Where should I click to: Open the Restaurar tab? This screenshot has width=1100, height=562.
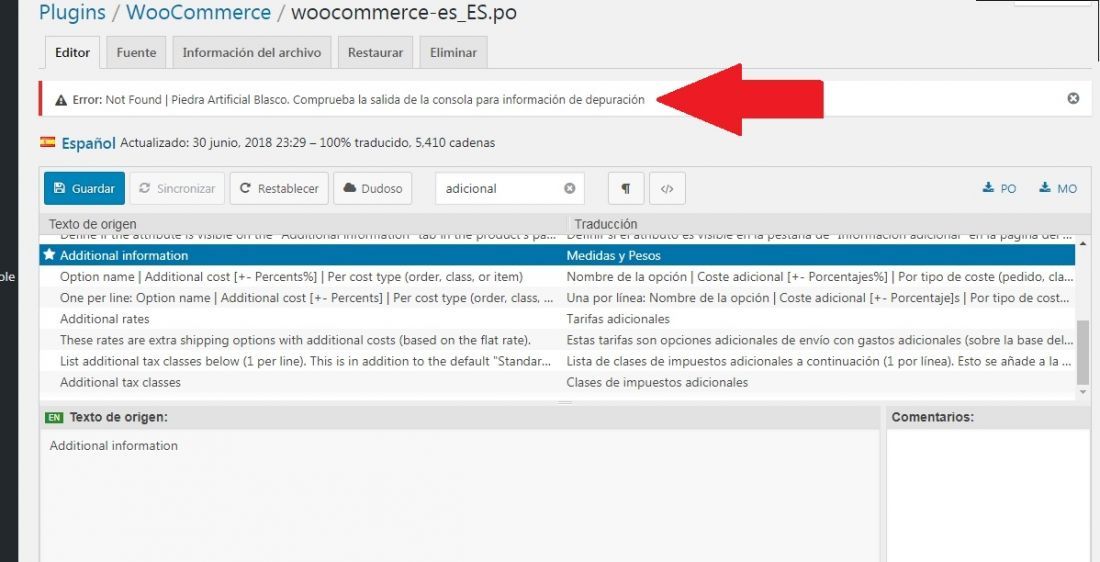[x=375, y=53]
